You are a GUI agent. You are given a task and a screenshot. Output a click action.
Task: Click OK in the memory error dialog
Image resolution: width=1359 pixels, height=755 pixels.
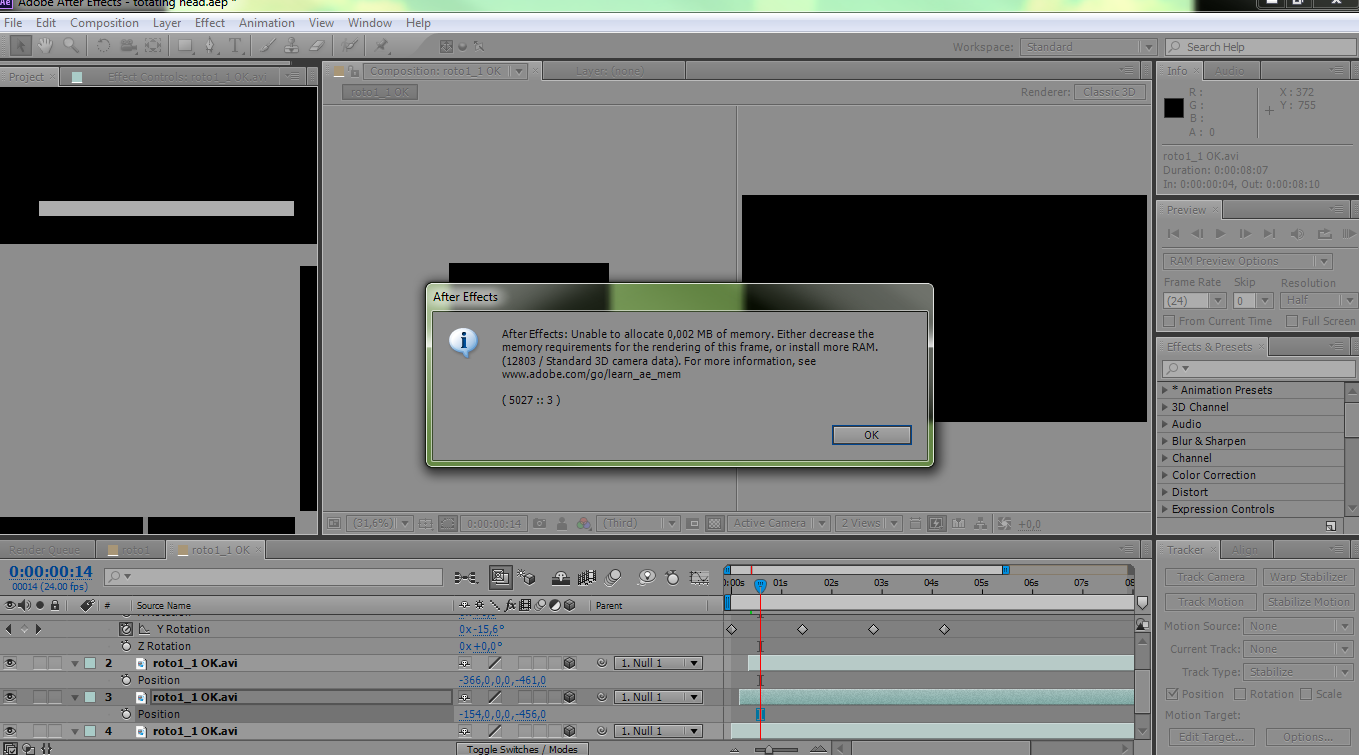(x=871, y=435)
